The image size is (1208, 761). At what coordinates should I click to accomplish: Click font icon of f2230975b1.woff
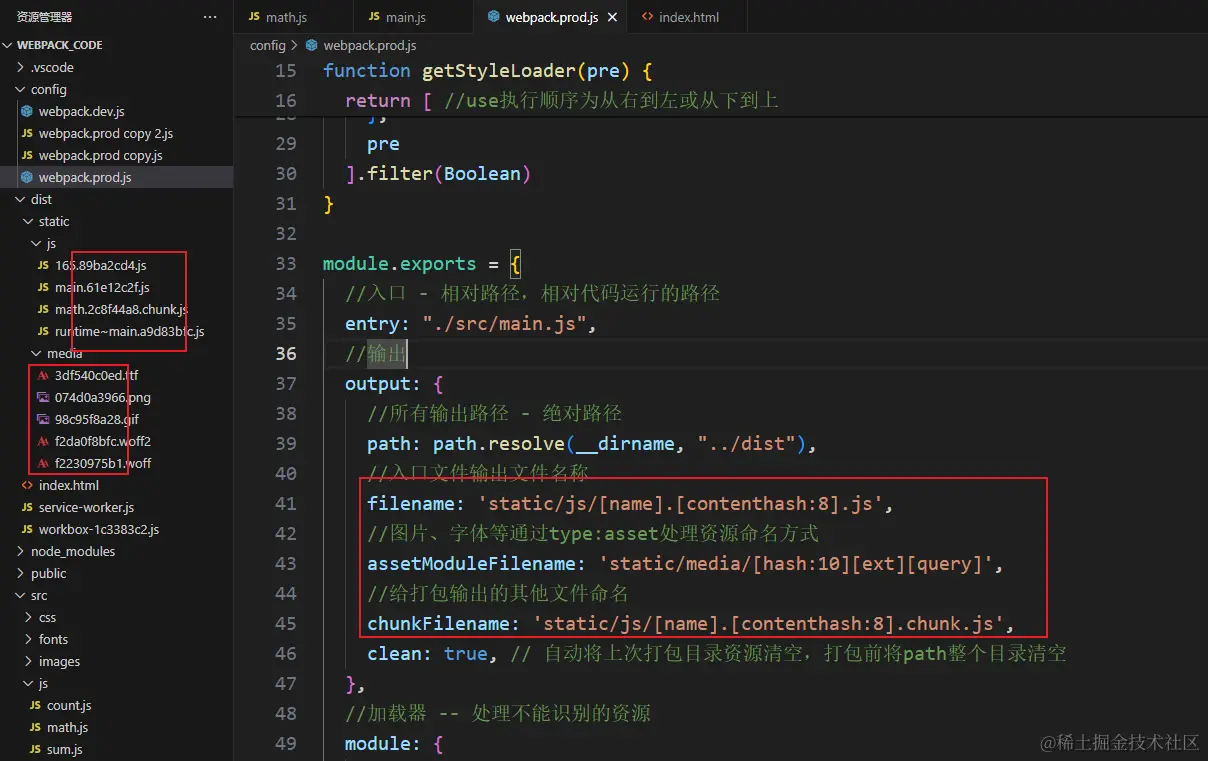tap(43, 463)
